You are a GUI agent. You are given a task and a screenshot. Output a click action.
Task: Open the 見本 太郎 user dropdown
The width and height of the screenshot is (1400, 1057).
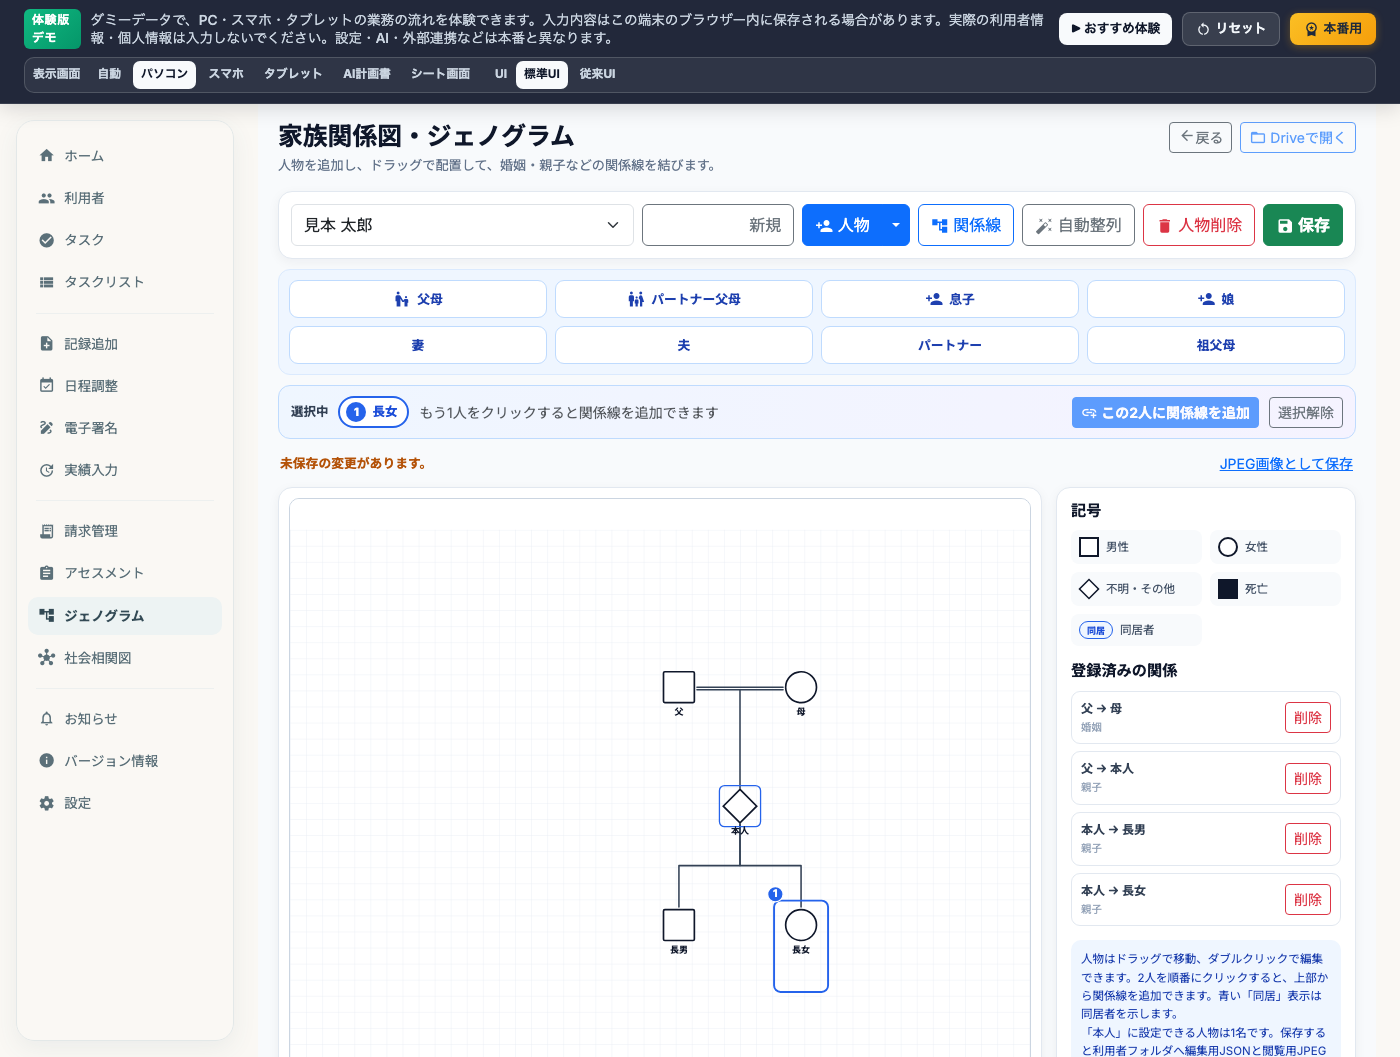point(462,225)
